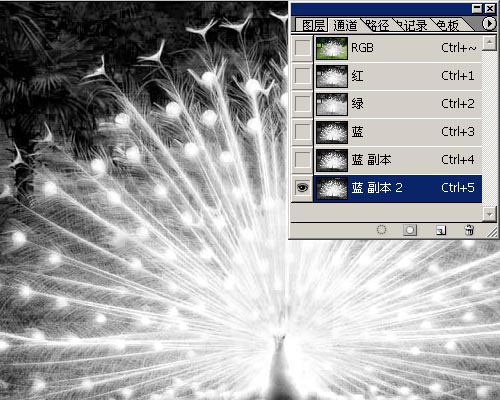Open the 历史记录 tab
Image resolution: width=500 pixels, height=400 pixels.
pos(412,25)
